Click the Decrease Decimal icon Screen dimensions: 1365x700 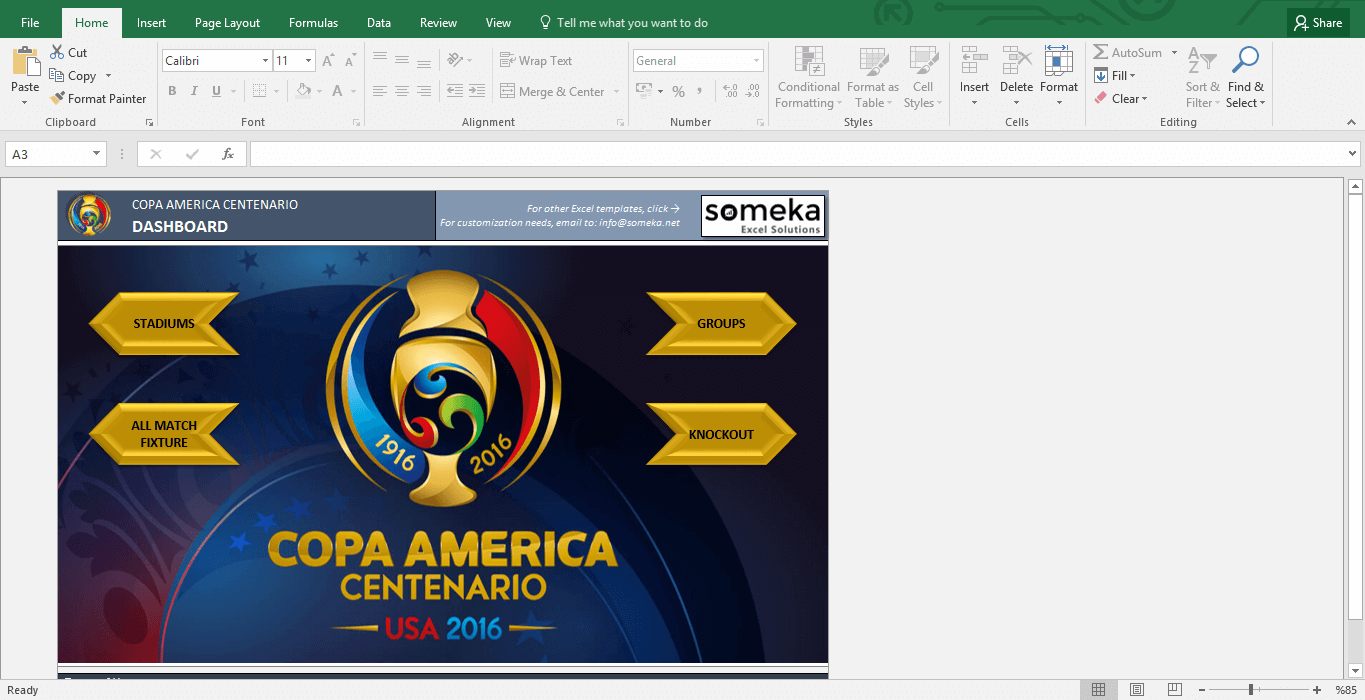pyautogui.click(x=751, y=91)
